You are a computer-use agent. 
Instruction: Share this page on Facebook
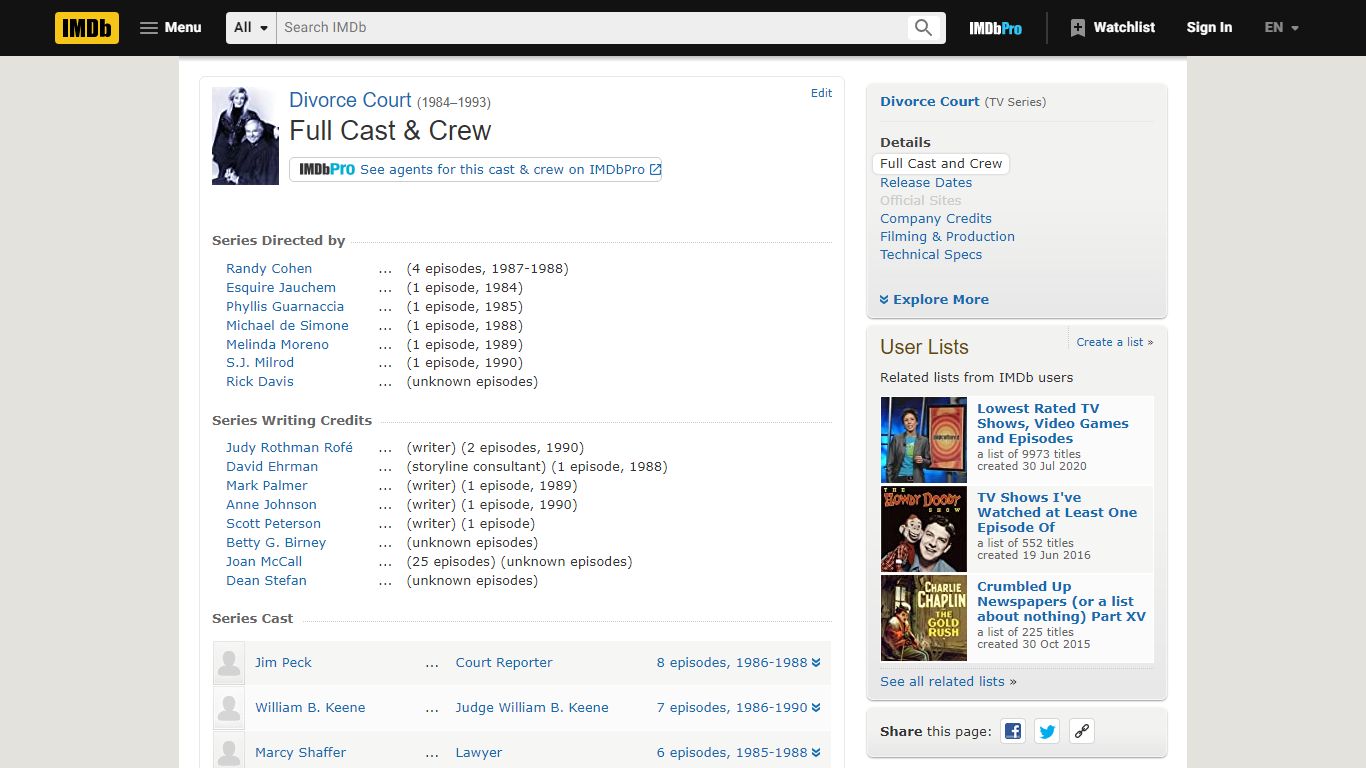tap(1013, 731)
